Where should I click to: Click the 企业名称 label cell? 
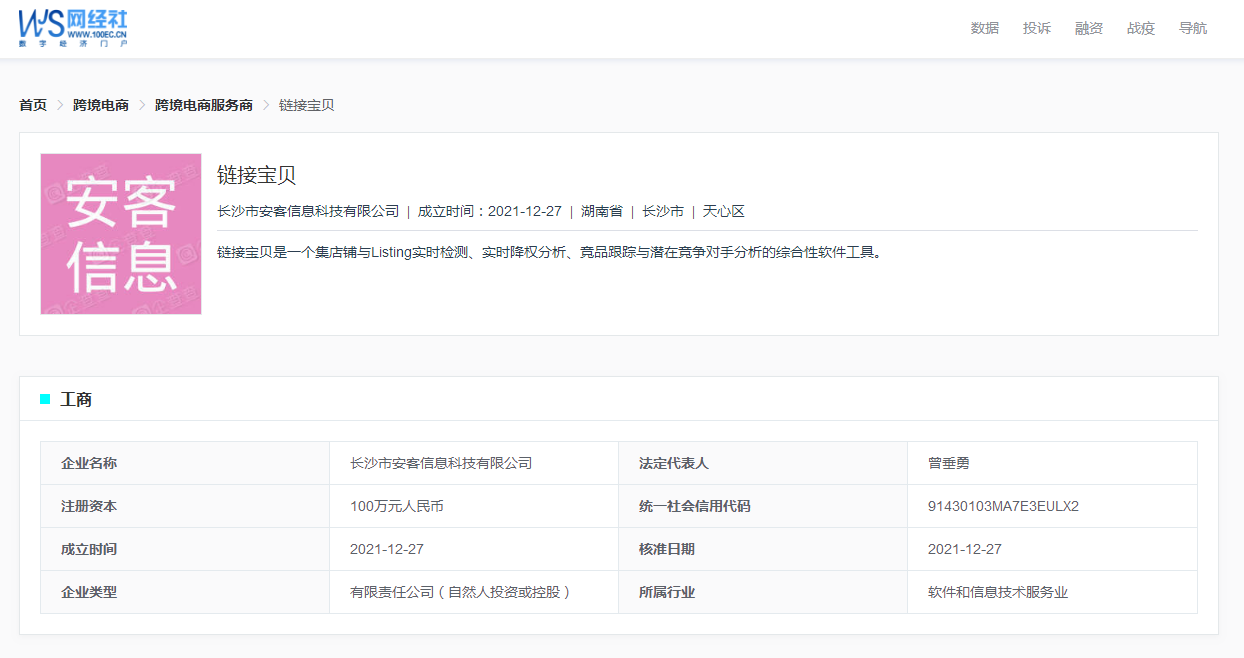pos(185,463)
